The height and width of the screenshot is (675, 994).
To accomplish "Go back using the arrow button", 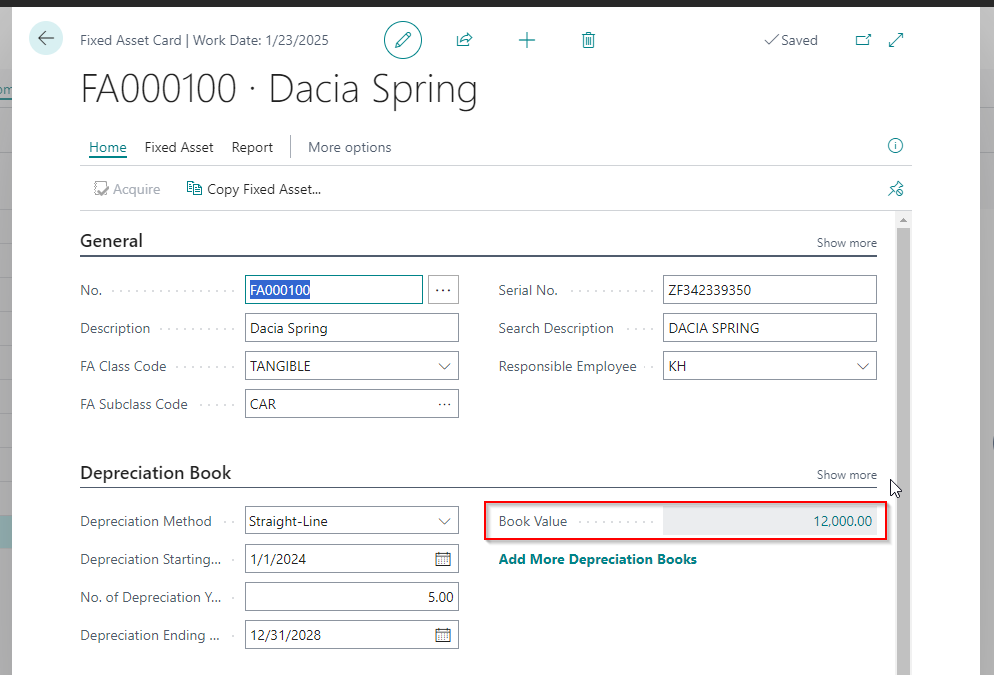I will pyautogui.click(x=46, y=38).
